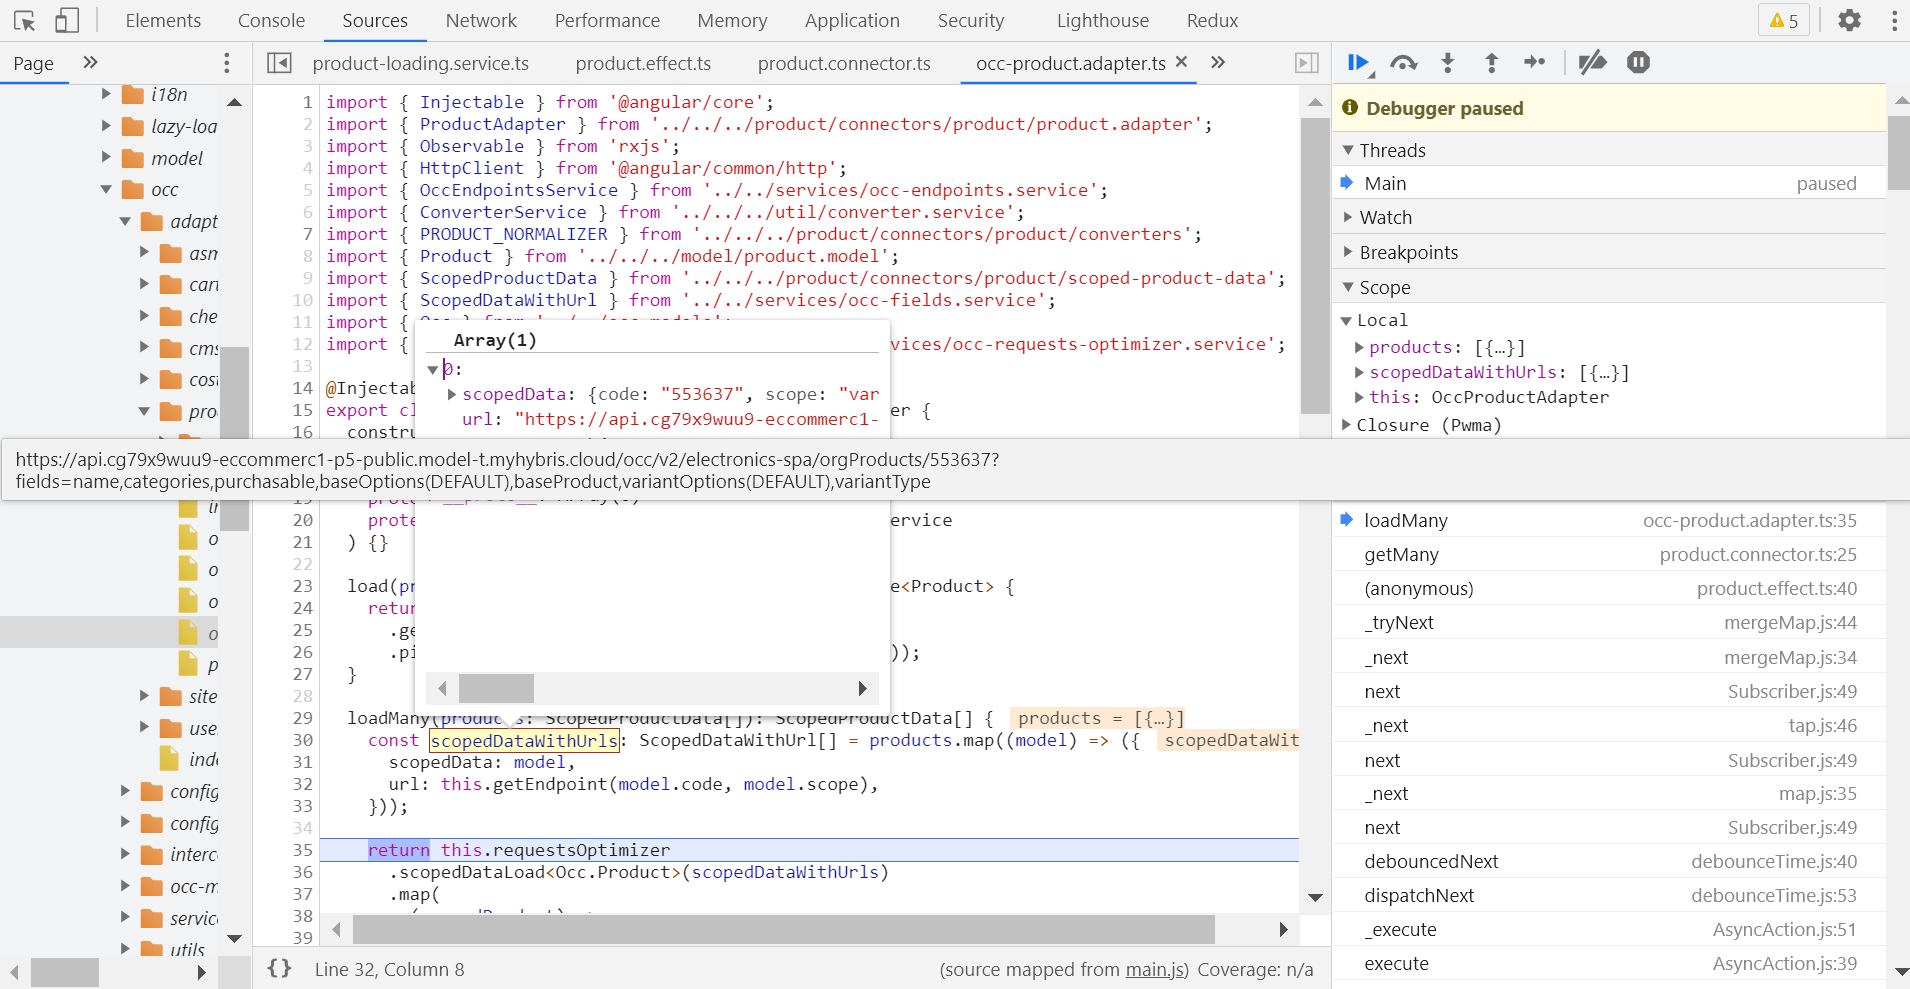Open the main.js source mapped link
This screenshot has height=989, width=1910.
tap(1157, 969)
